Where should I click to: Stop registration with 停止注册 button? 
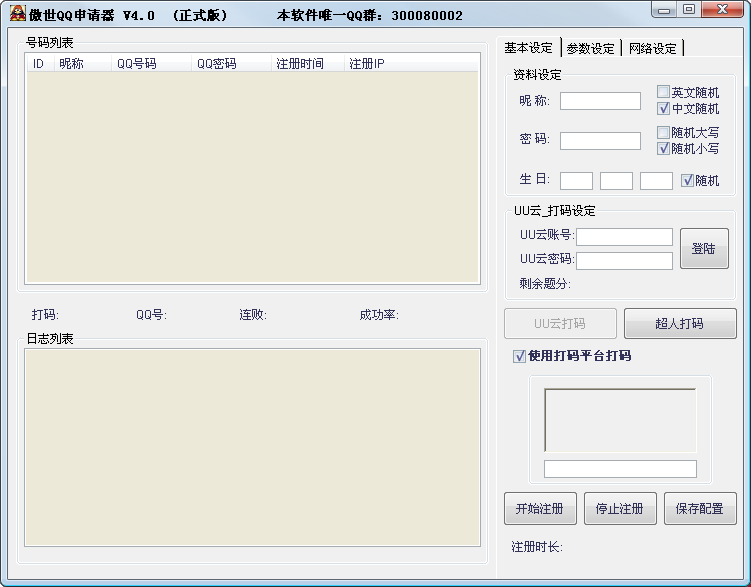coord(620,508)
